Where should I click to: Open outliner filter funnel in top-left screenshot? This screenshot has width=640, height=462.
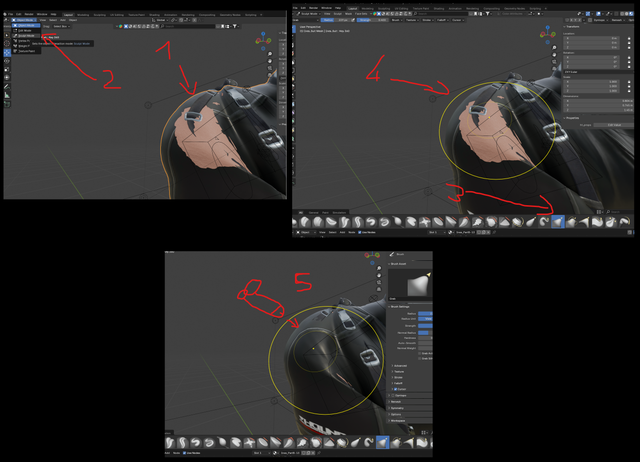tap(235, 26)
